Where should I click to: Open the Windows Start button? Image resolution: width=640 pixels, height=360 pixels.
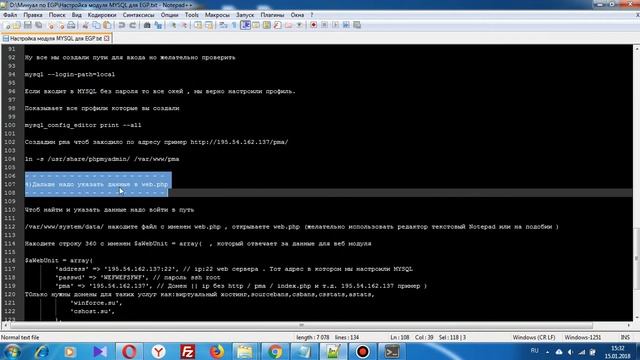(12, 352)
